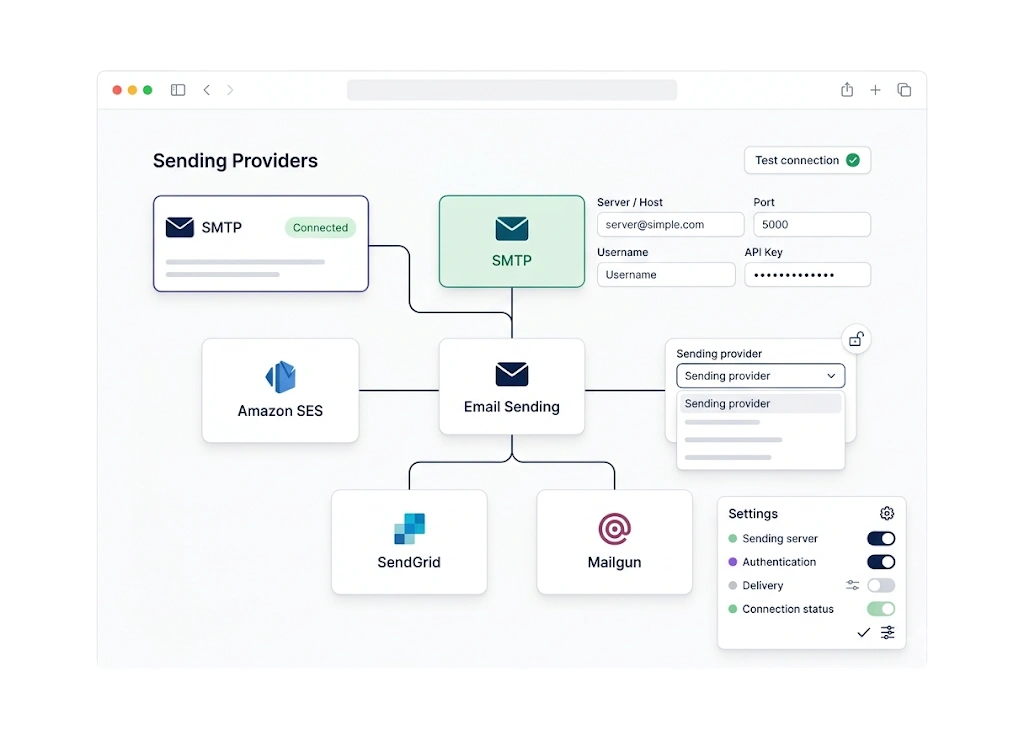
Task: Click the purple dot beside Authentication
Action: (x=733, y=562)
